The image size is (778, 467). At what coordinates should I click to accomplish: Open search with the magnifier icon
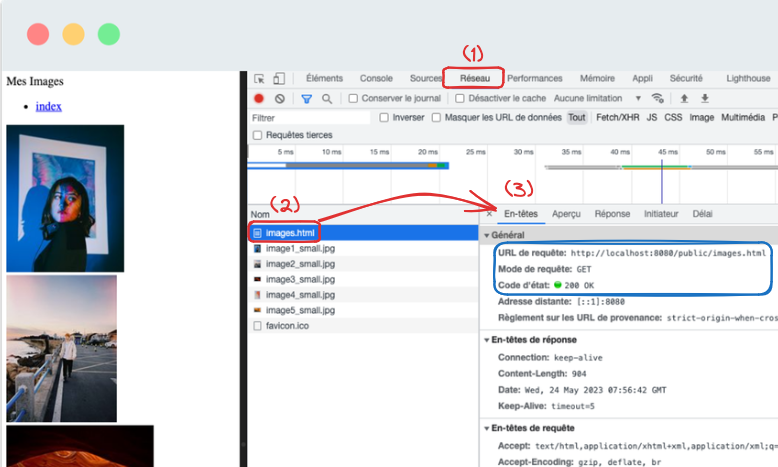[x=327, y=99]
